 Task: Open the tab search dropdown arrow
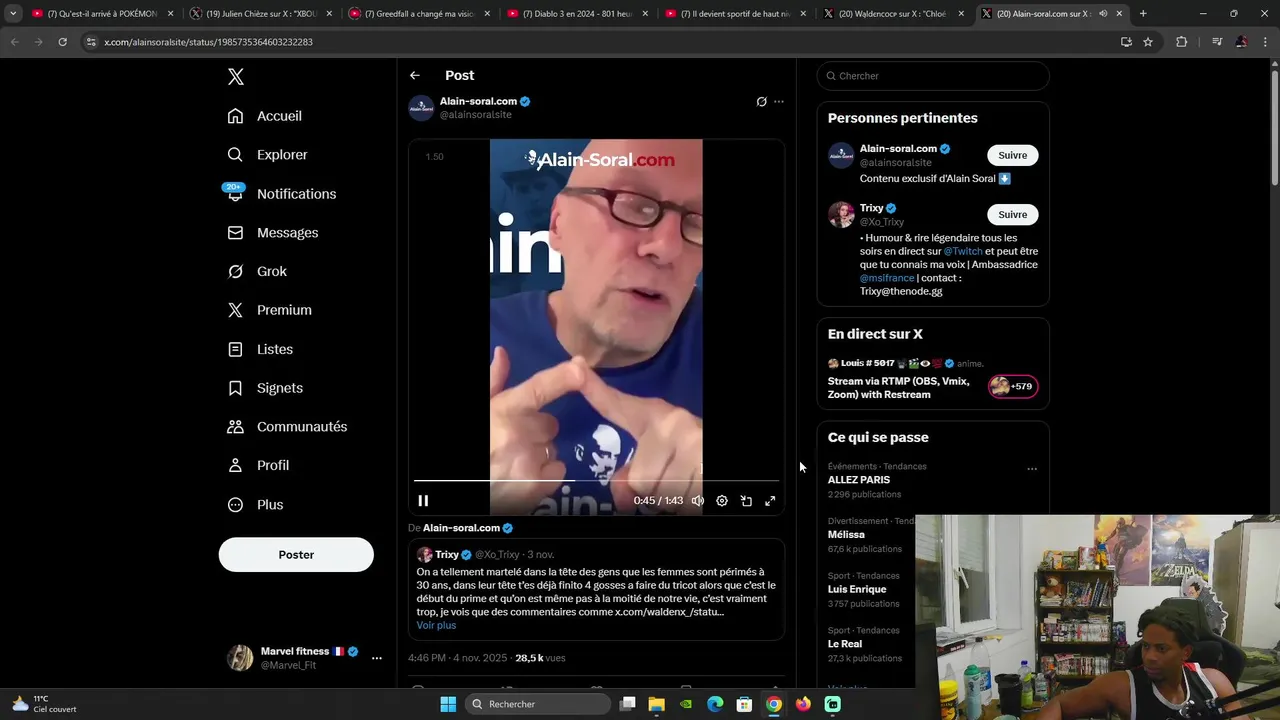tap(12, 14)
